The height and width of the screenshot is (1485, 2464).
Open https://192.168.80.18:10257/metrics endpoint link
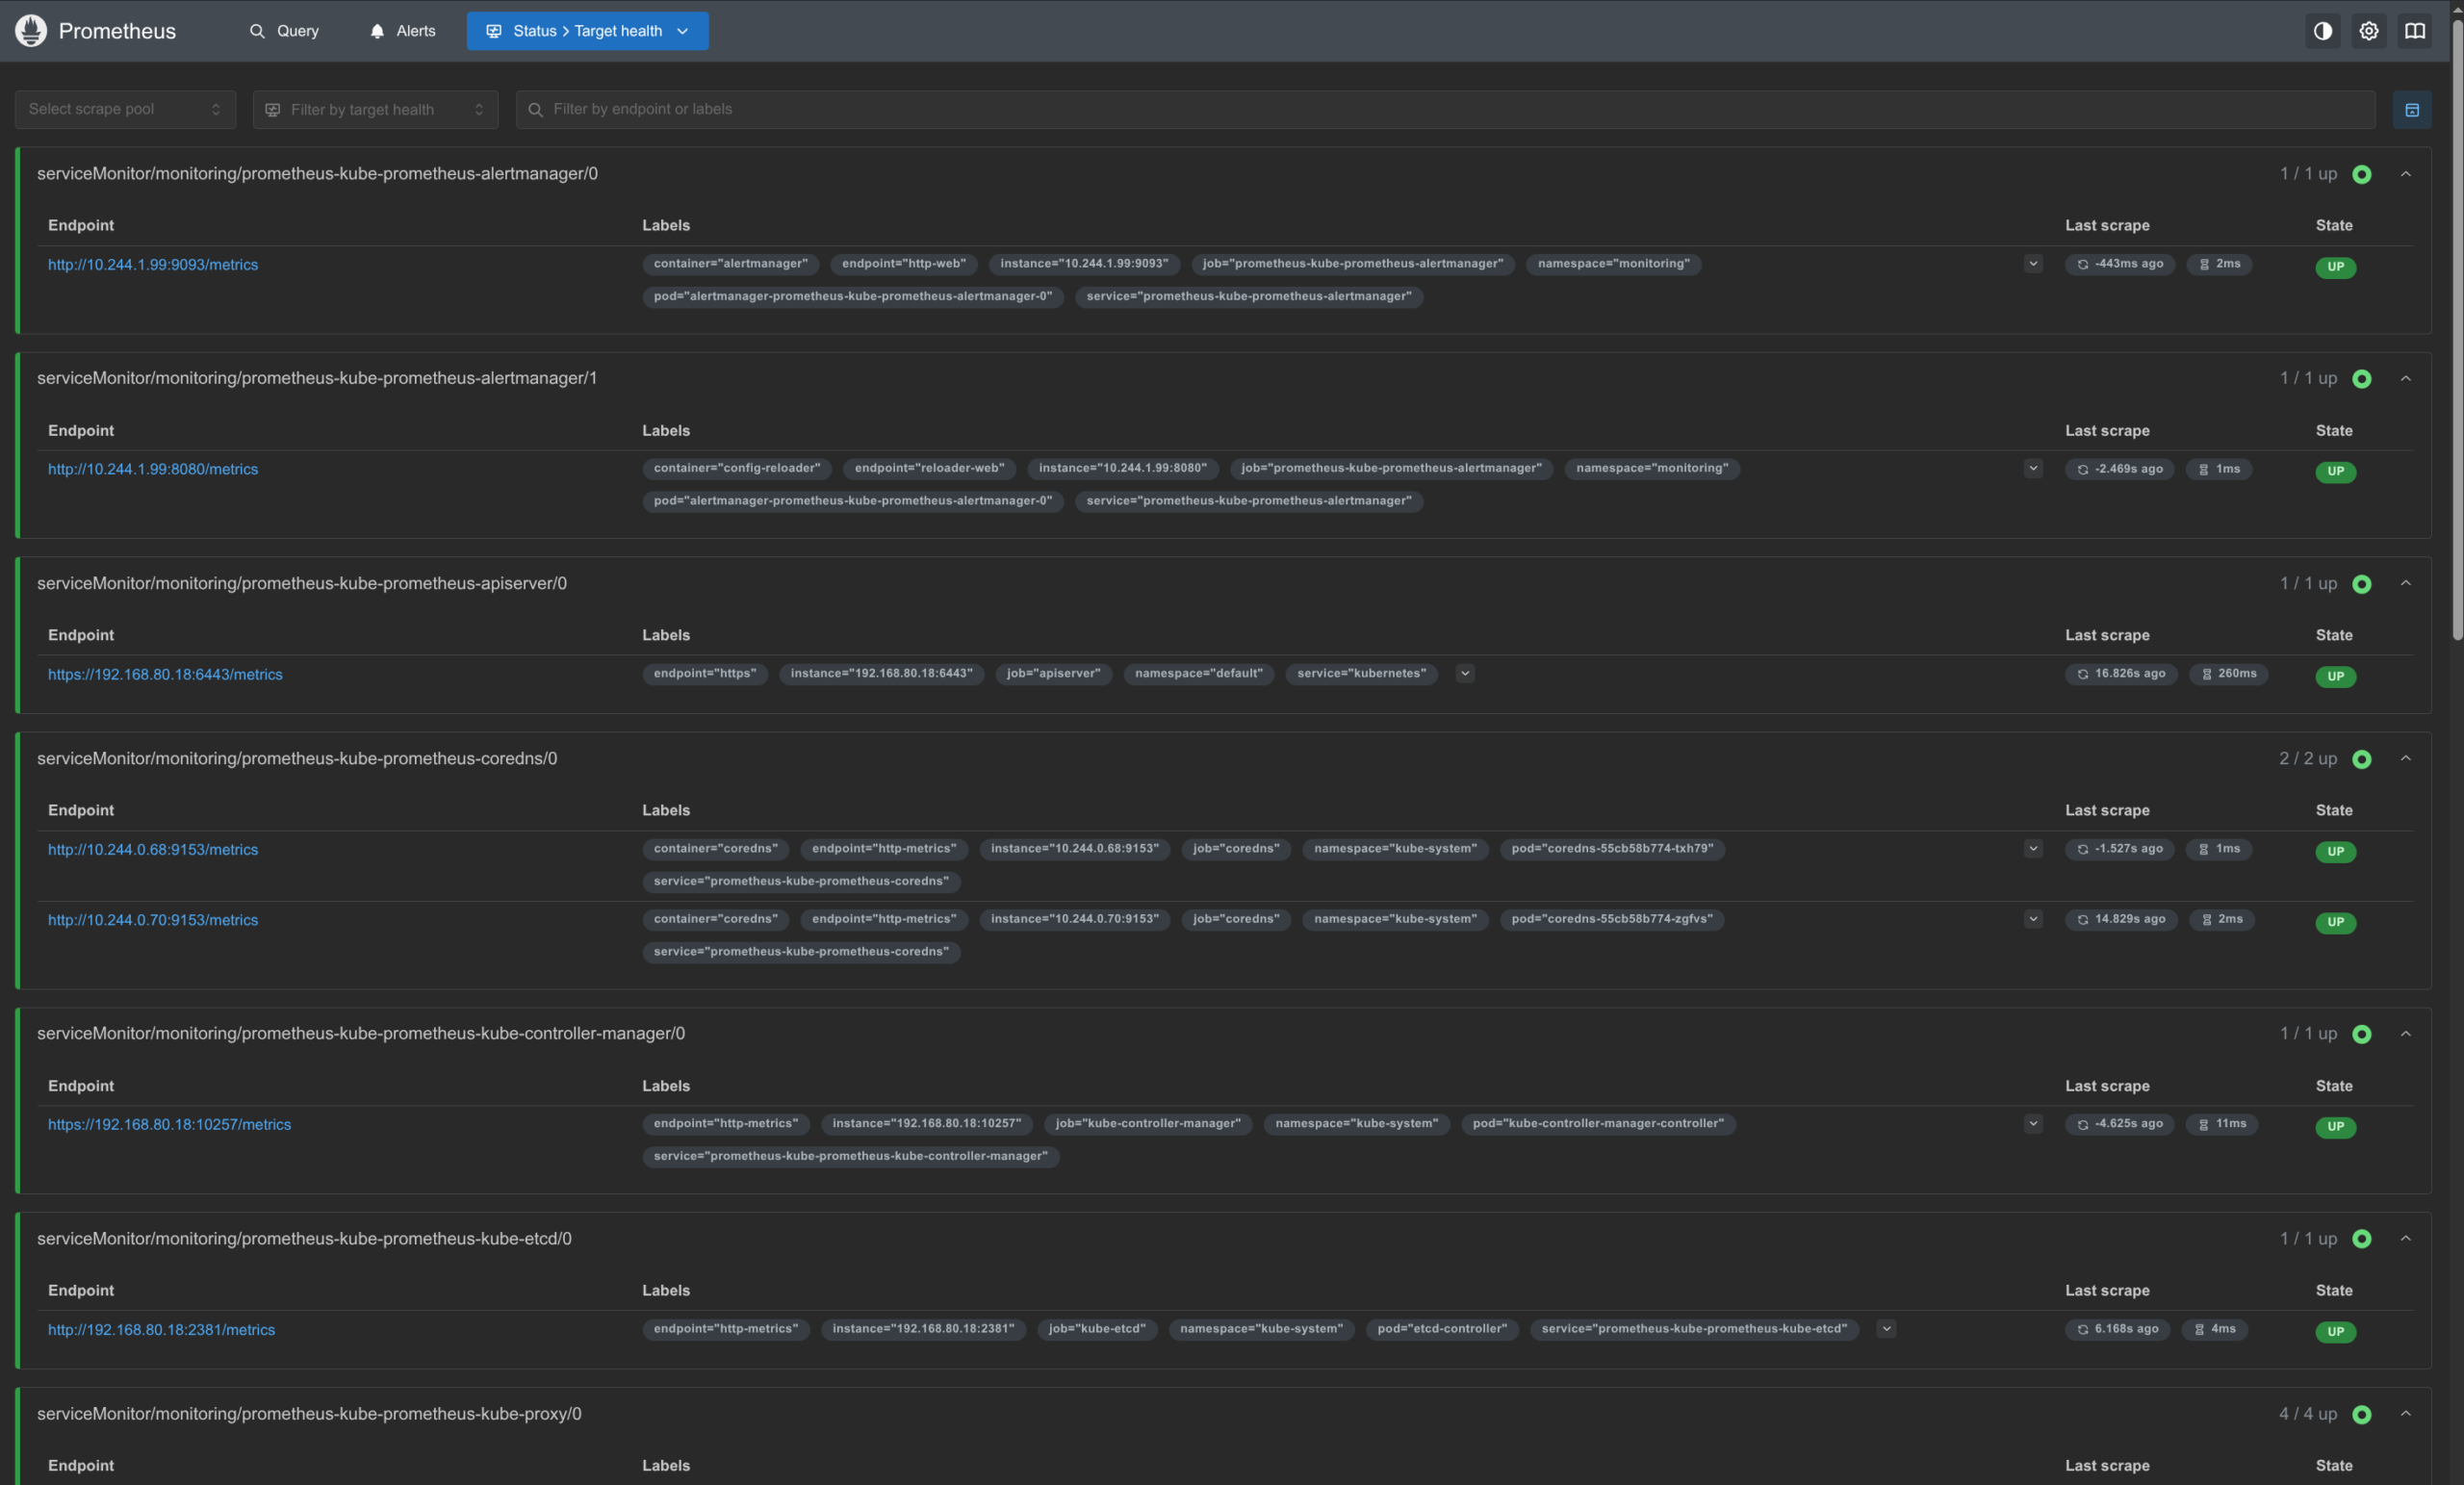[170, 1125]
